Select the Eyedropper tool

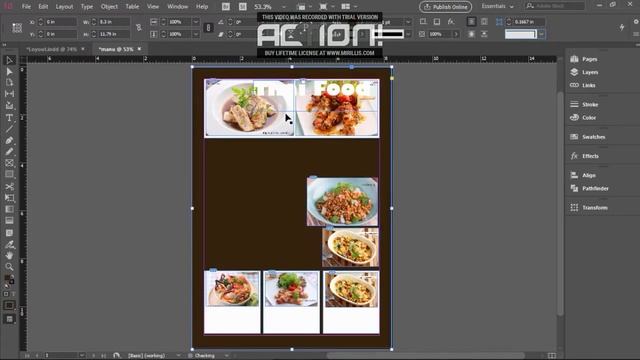pyautogui.click(x=9, y=244)
